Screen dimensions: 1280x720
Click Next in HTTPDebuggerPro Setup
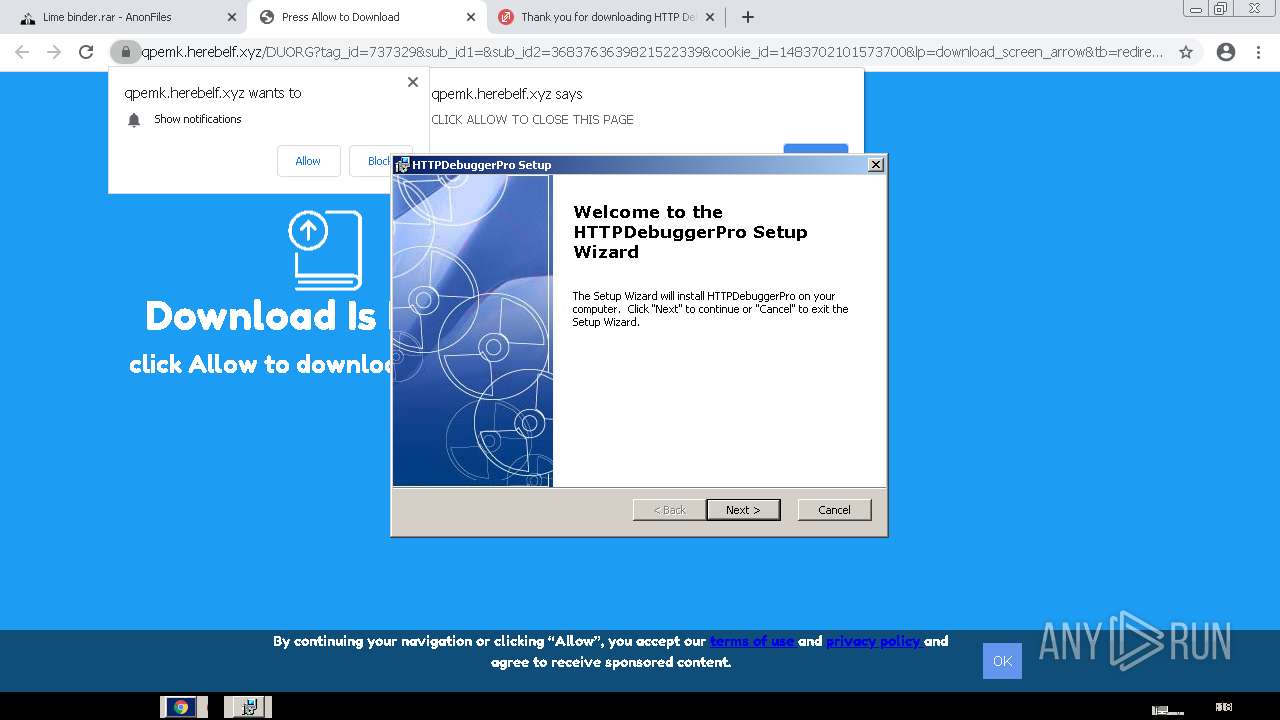743,510
